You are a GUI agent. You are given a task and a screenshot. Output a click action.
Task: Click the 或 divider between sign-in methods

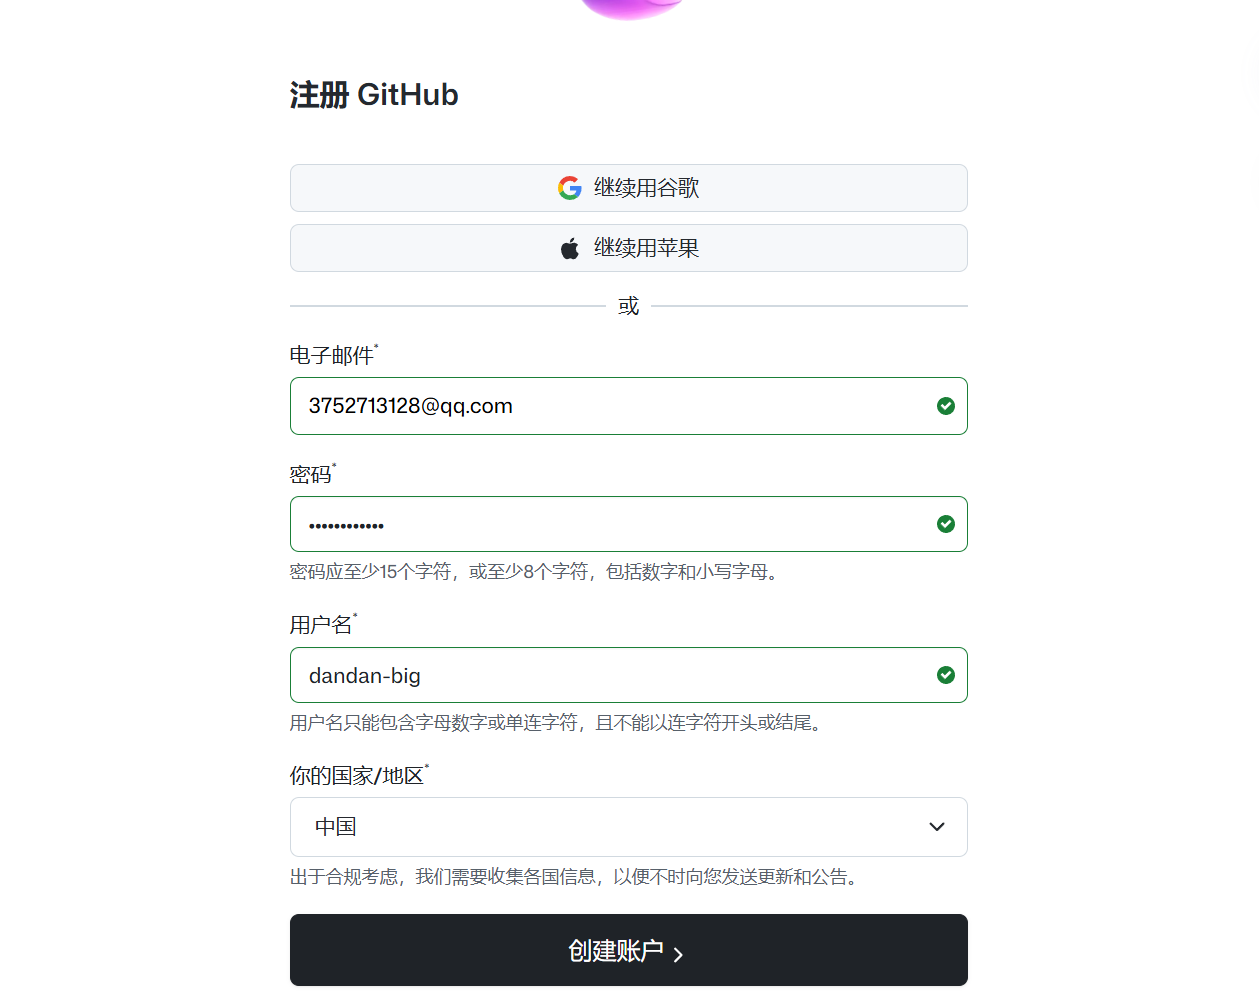click(x=628, y=305)
